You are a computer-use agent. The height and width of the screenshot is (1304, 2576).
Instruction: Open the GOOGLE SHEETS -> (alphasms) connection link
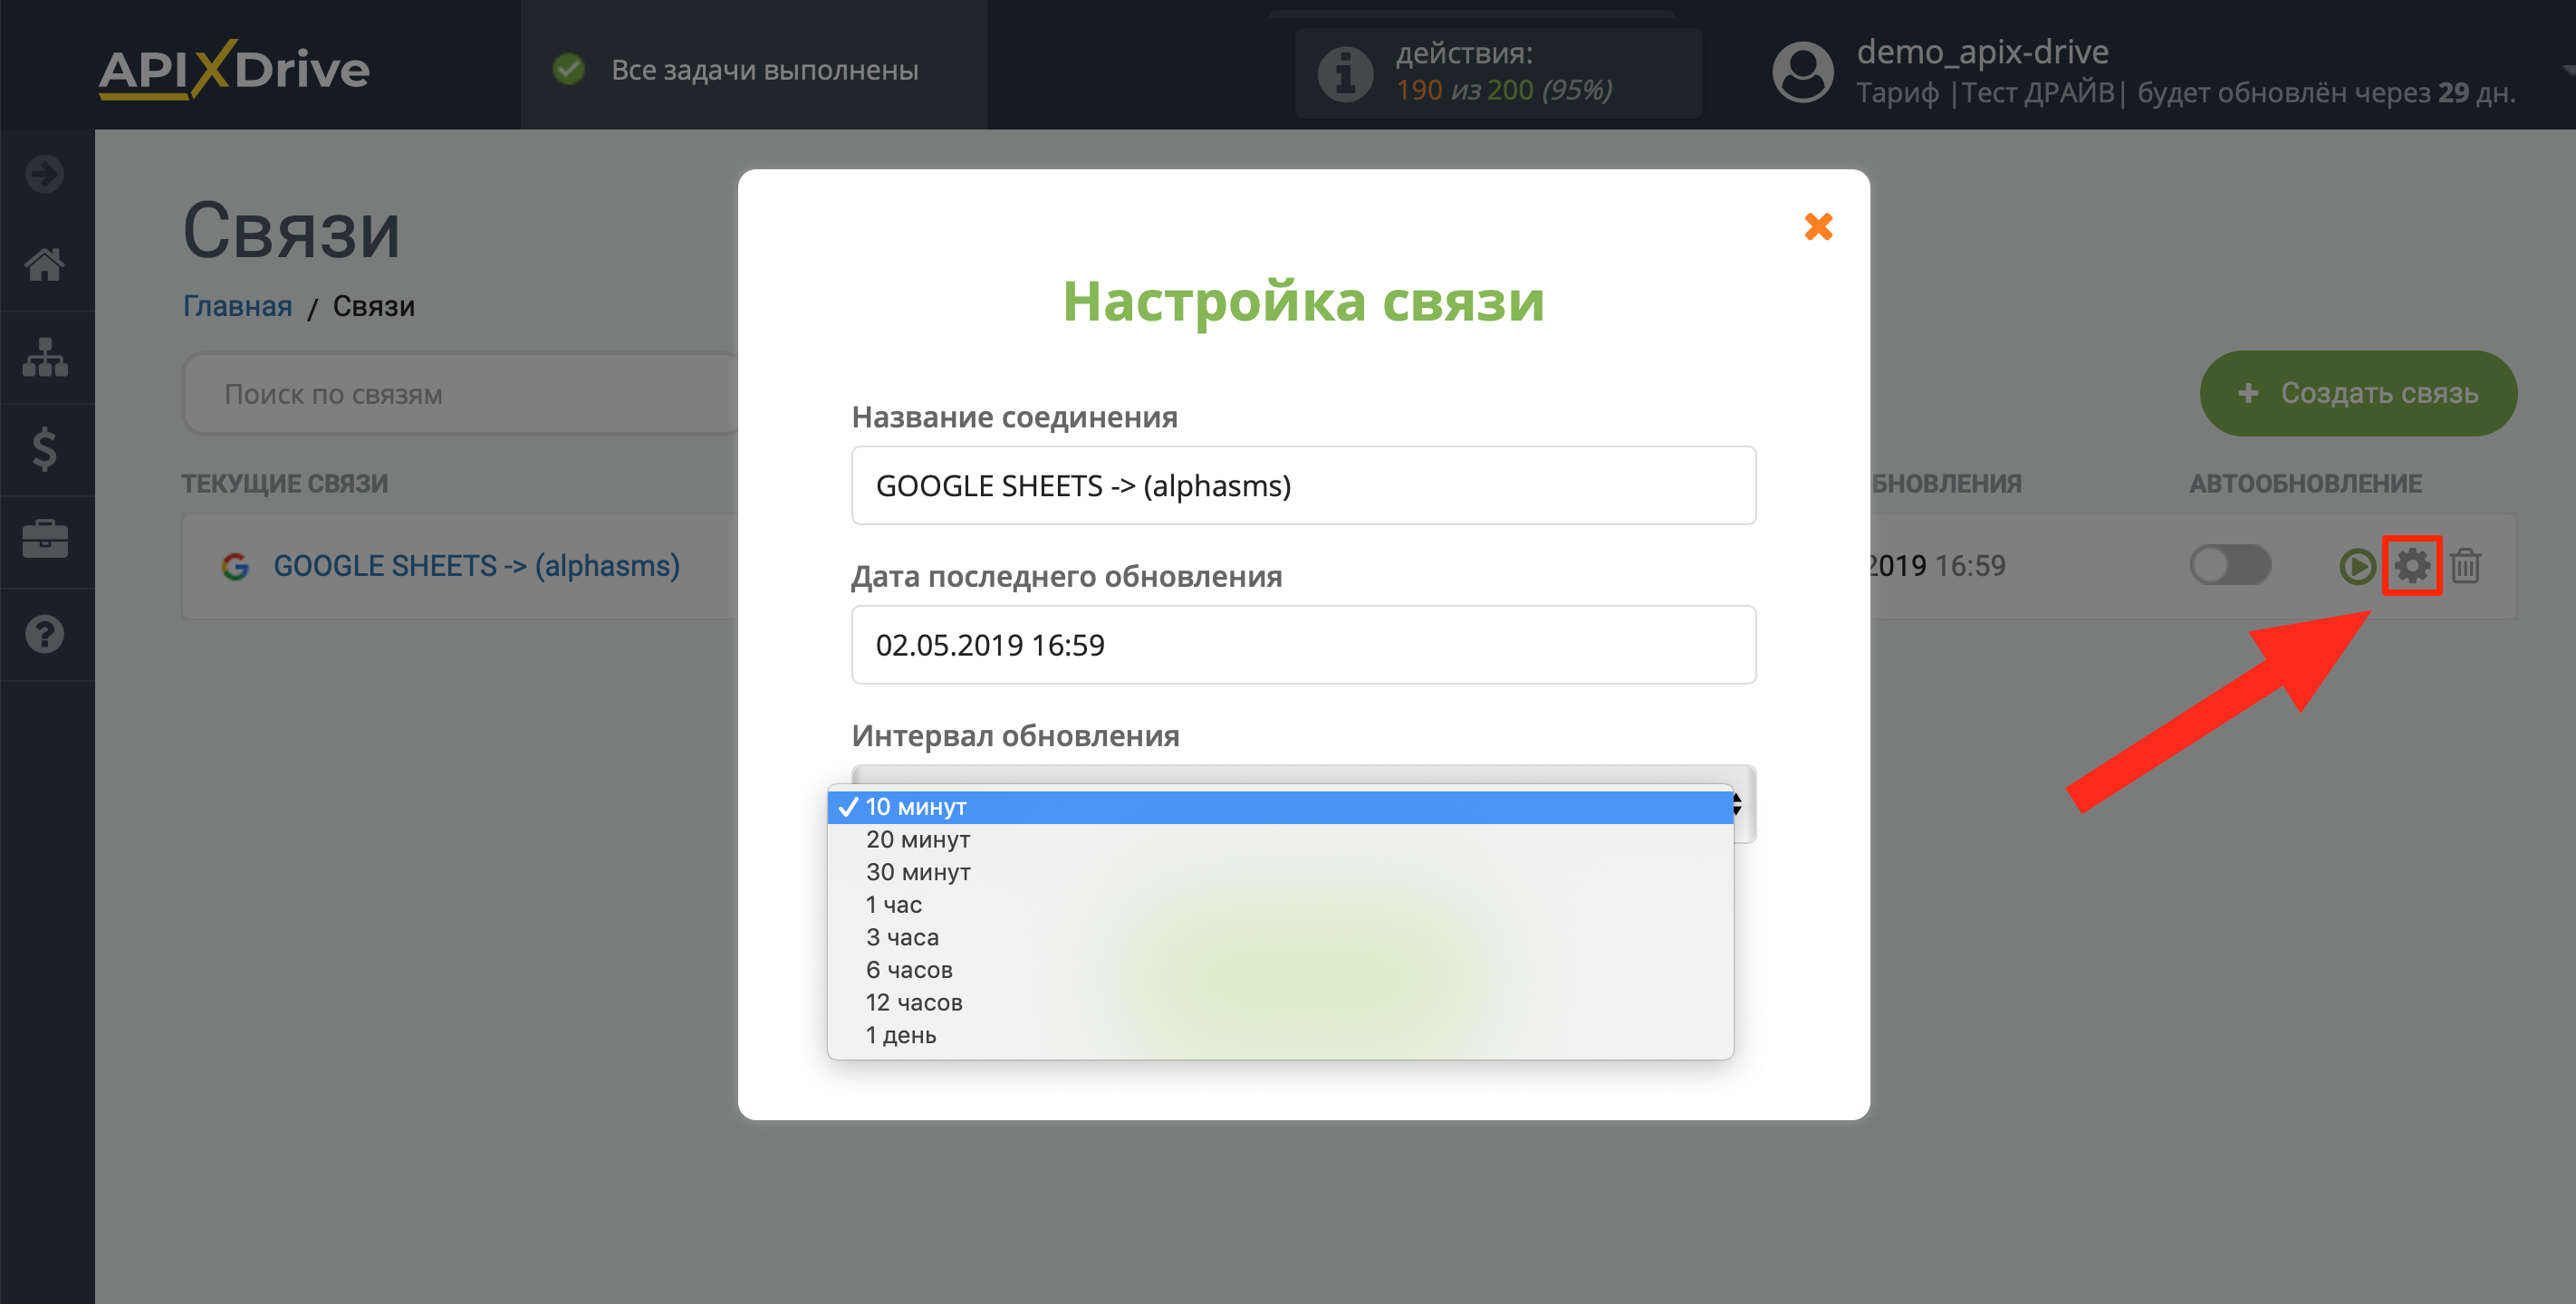pyautogui.click(x=476, y=566)
